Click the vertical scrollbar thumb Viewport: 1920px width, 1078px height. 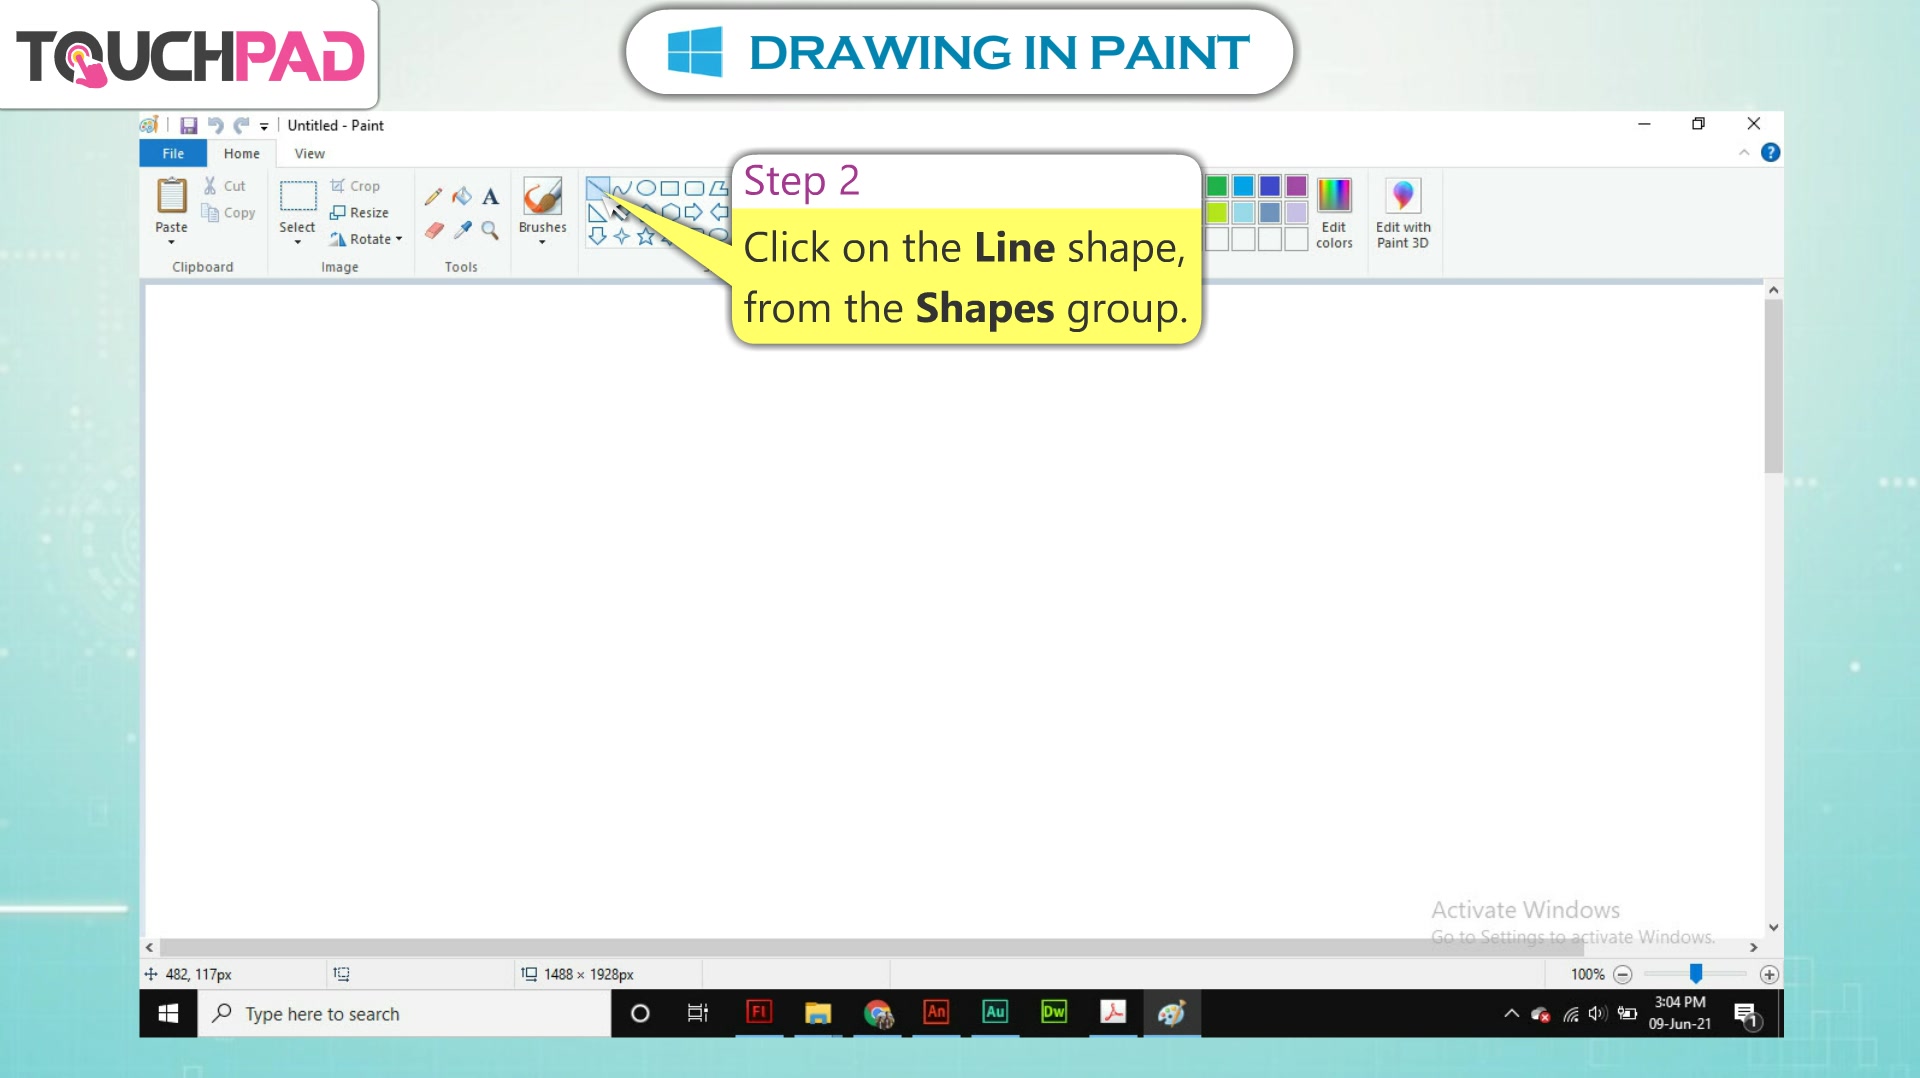pyautogui.click(x=1773, y=385)
